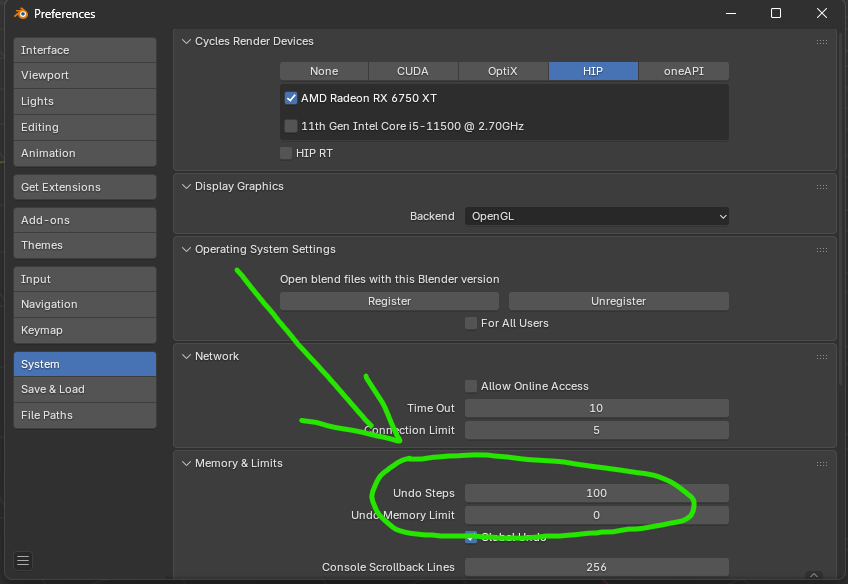Open the Backend OpenGL dropdown
Screen dimensions: 848x584
(x=597, y=216)
